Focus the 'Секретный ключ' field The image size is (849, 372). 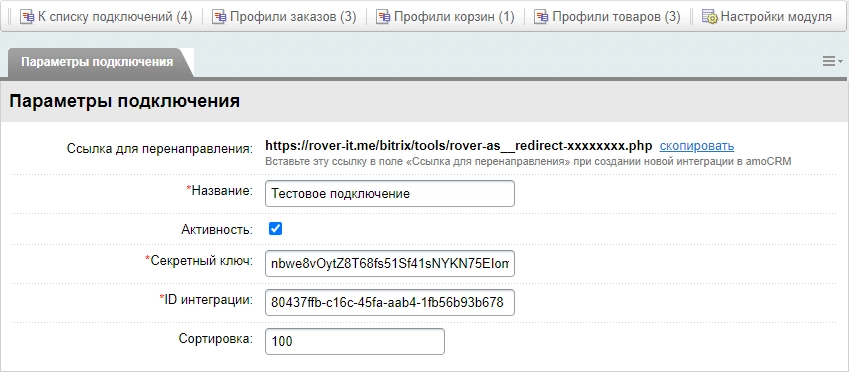click(390, 263)
